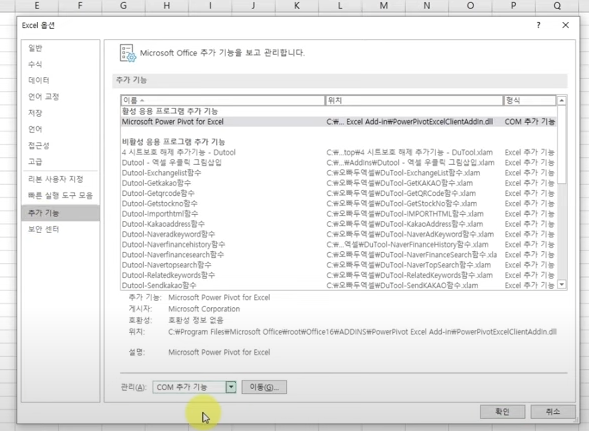Select Dutool-Naverfinancesearch함수 add-in row
Image resolution: width=589 pixels, height=431 pixels.
(x=338, y=255)
